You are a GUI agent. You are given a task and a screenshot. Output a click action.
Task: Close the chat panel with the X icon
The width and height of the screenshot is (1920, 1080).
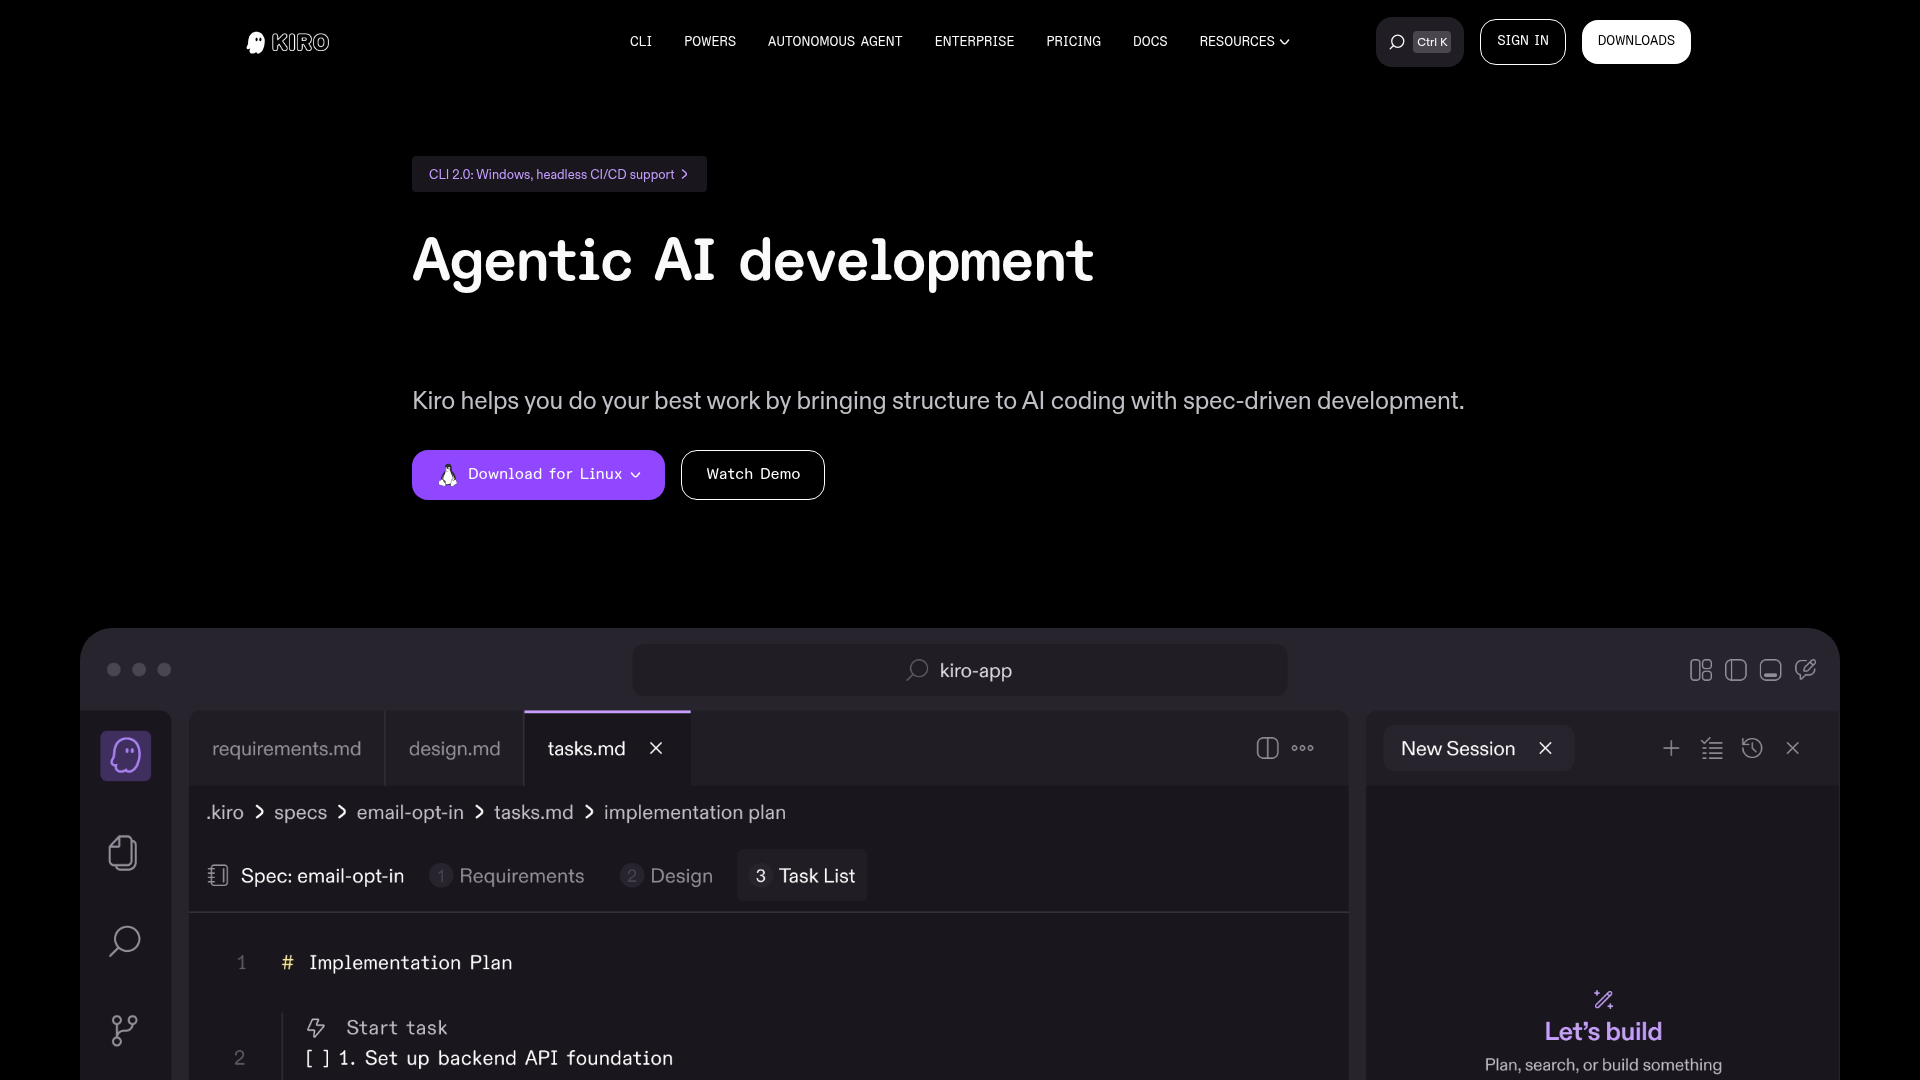point(1793,748)
